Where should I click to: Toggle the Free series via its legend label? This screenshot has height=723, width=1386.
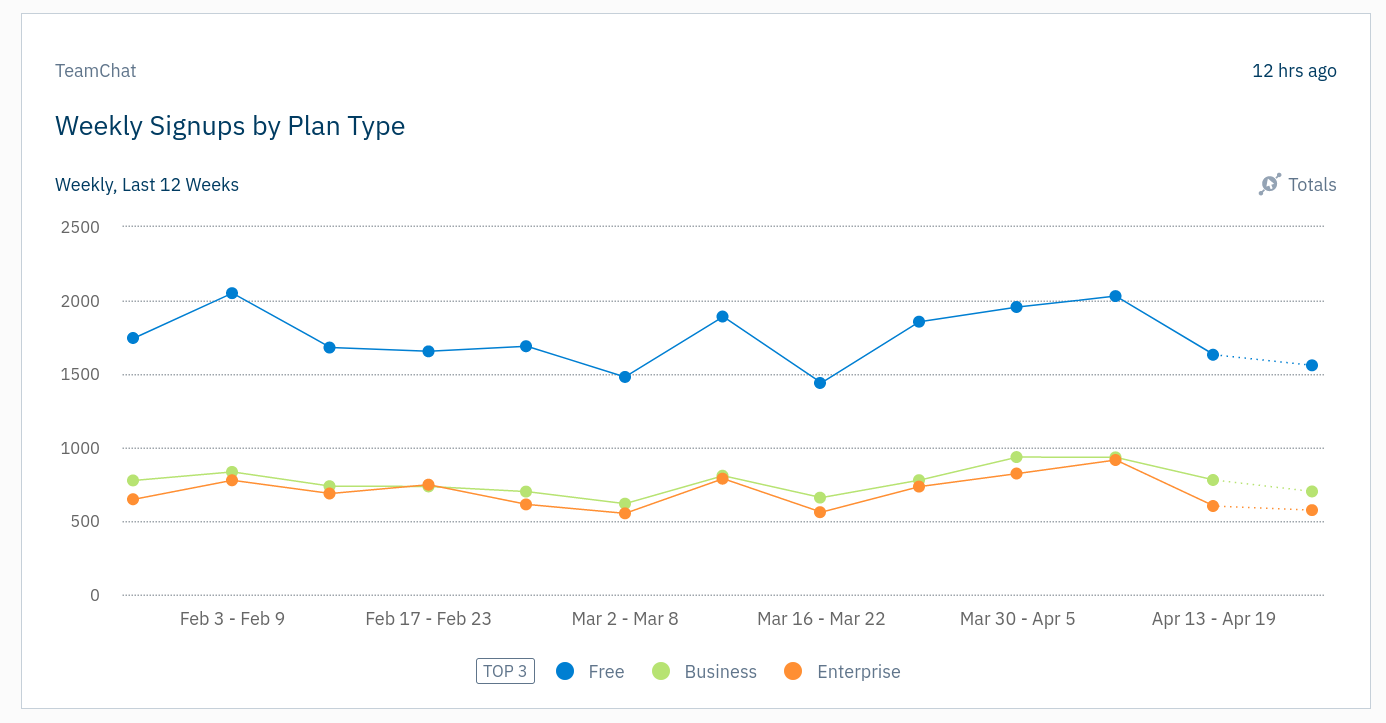pos(606,672)
